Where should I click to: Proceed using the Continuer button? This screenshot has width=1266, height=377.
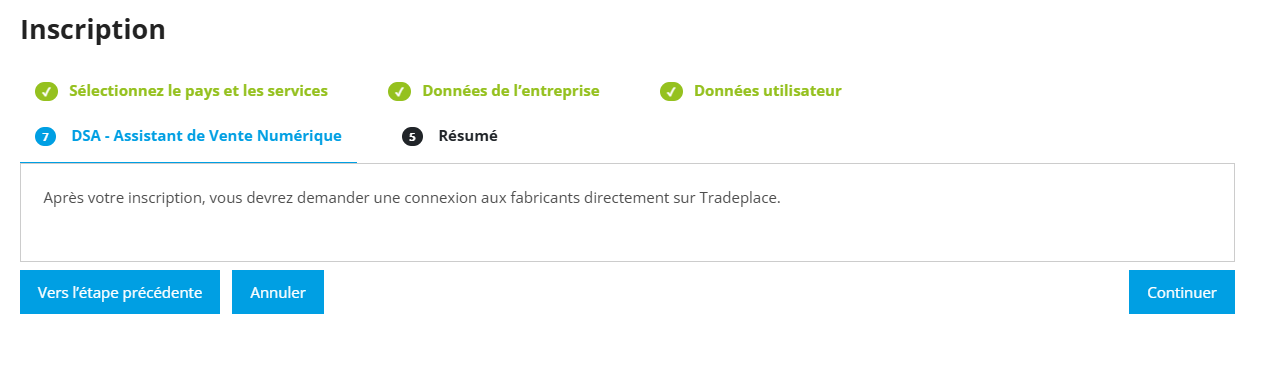tap(1182, 292)
